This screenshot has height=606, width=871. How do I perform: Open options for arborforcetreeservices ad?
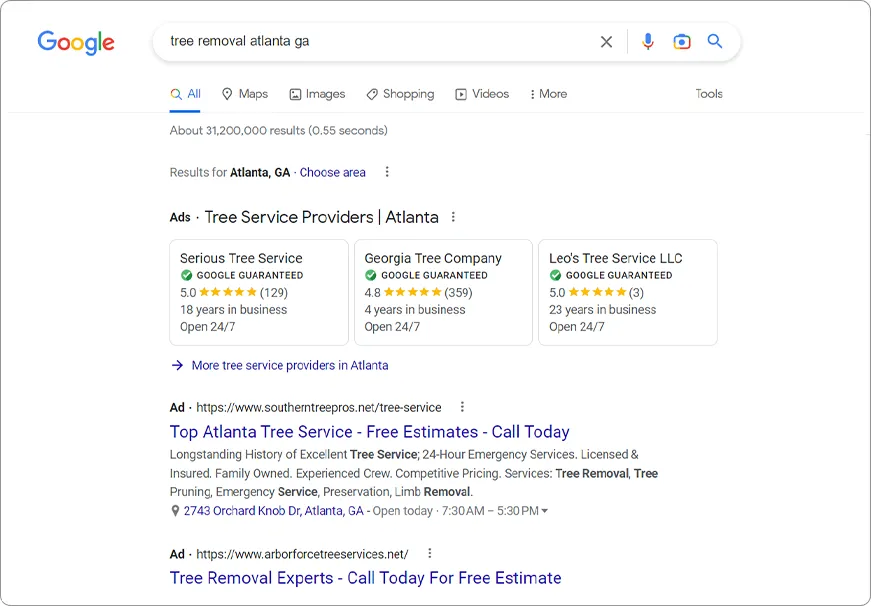click(430, 553)
